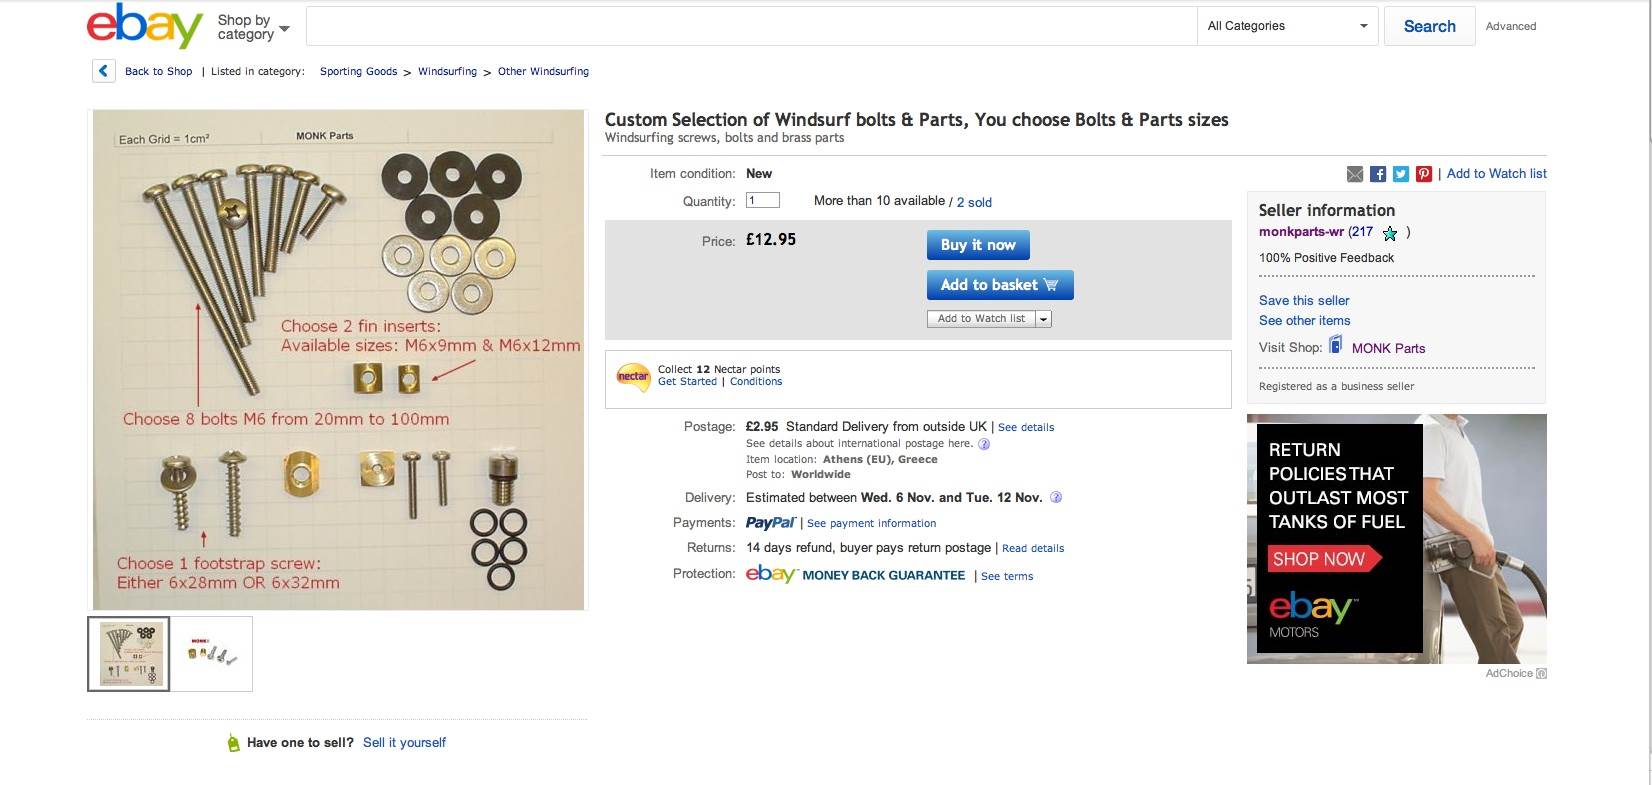Open the international postage help icon
Image resolution: width=1652 pixels, height=785 pixels.
pos(984,444)
